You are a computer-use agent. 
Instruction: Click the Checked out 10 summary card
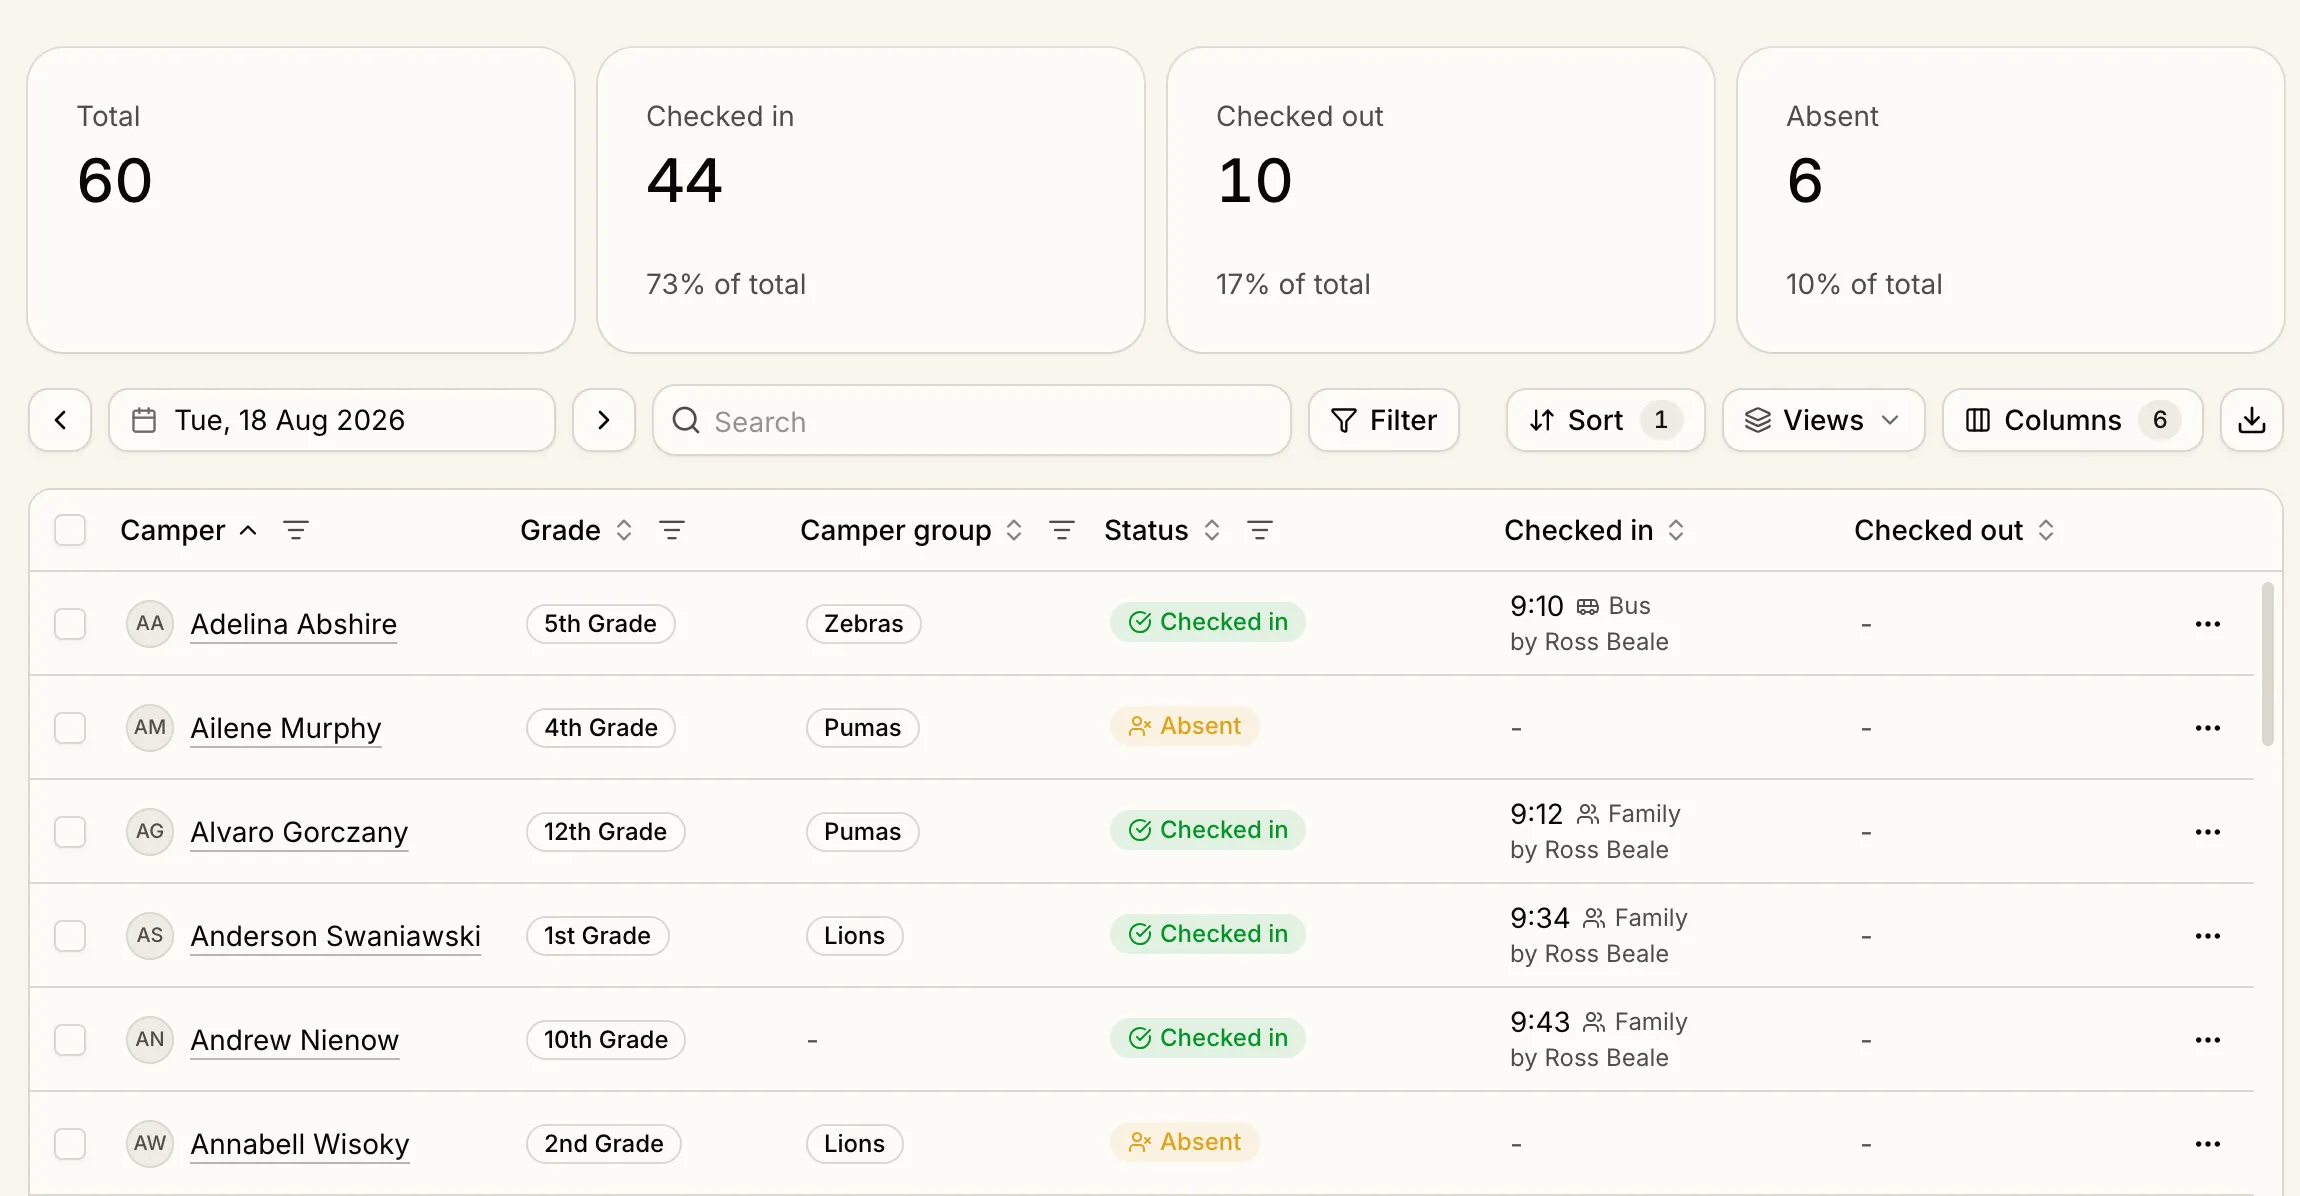(x=1441, y=200)
